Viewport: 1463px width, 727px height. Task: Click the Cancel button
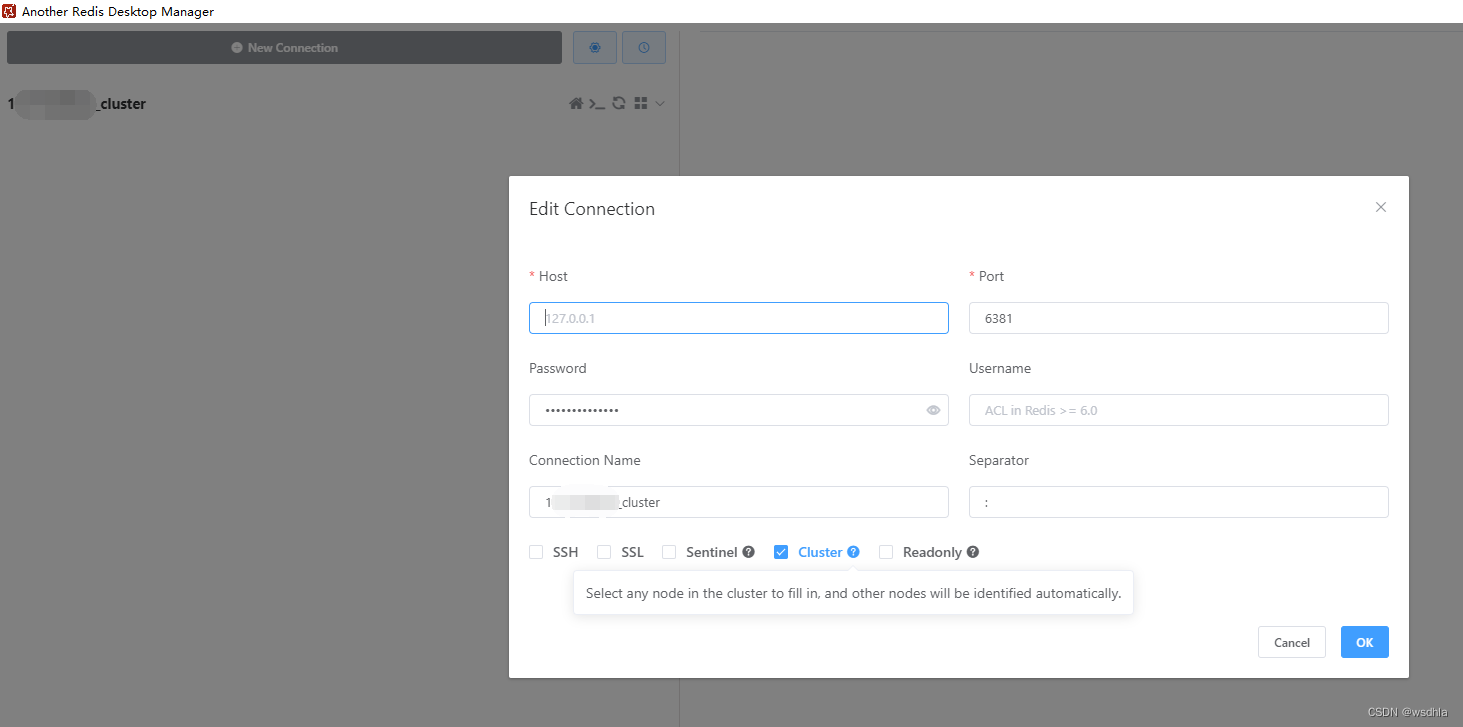pos(1291,642)
